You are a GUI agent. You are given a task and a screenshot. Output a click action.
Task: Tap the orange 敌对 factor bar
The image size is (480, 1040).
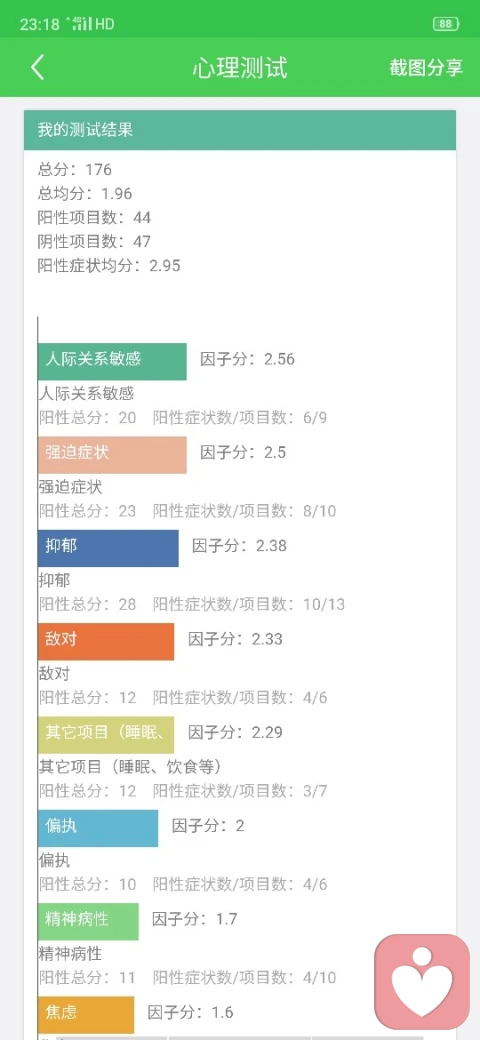pyautogui.click(x=106, y=641)
